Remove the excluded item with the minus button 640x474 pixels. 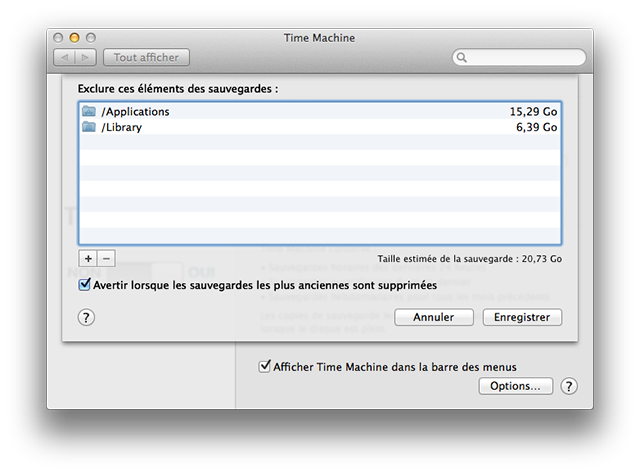pos(106,258)
